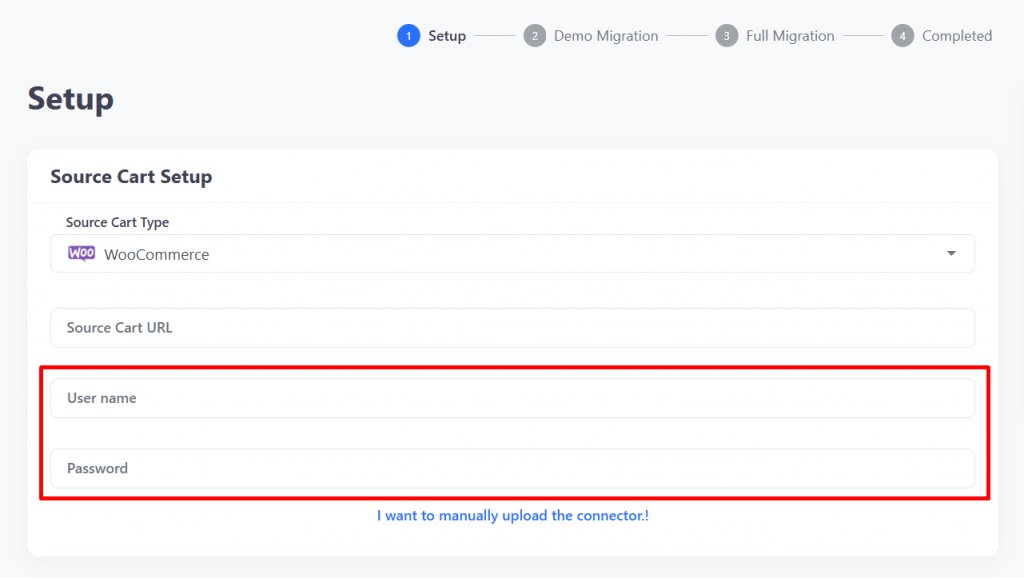The width and height of the screenshot is (1024, 578).
Task: Open the manually upload connector link
Action: [513, 515]
